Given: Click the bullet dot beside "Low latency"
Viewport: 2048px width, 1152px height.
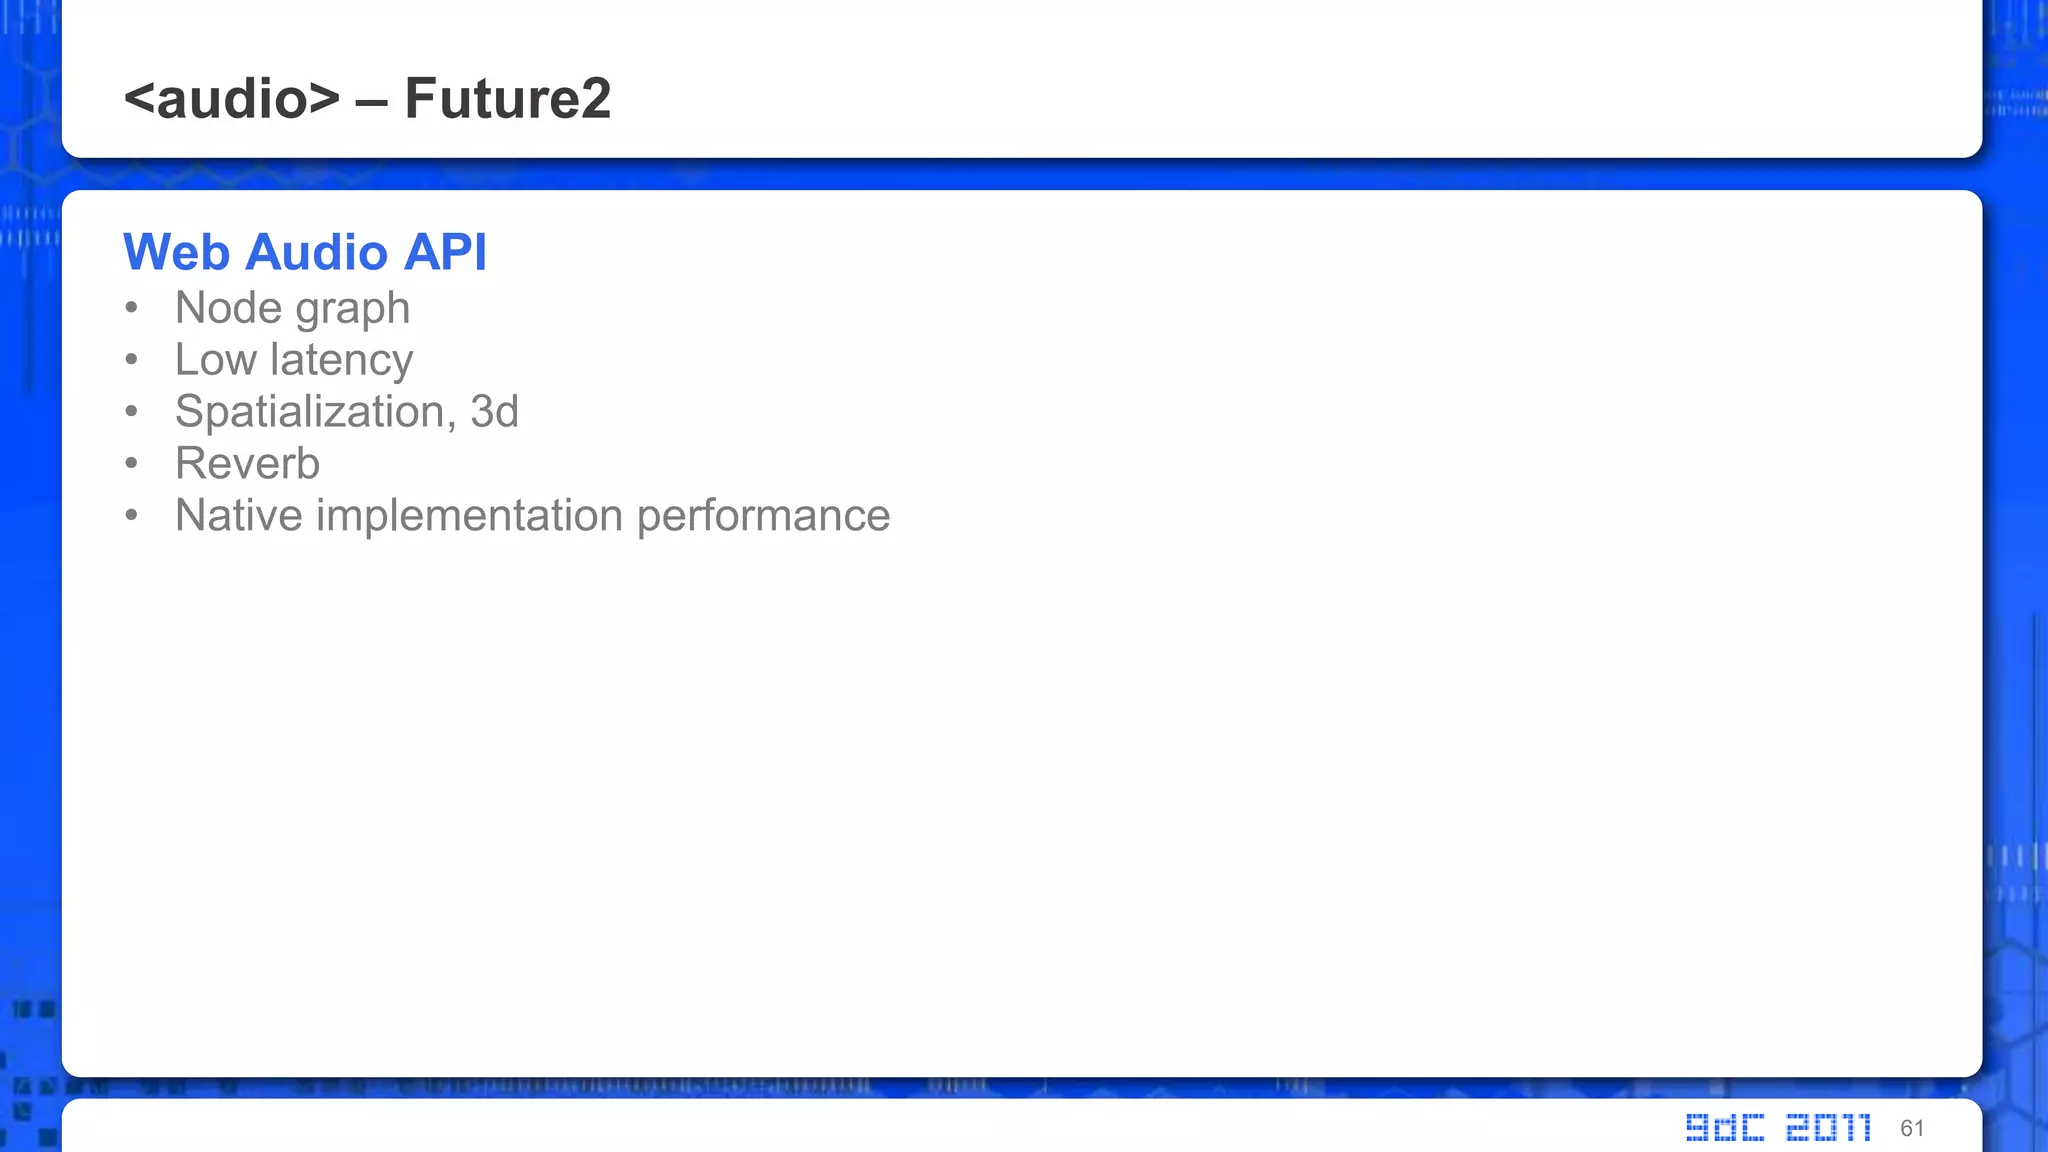Looking at the screenshot, I should point(131,360).
